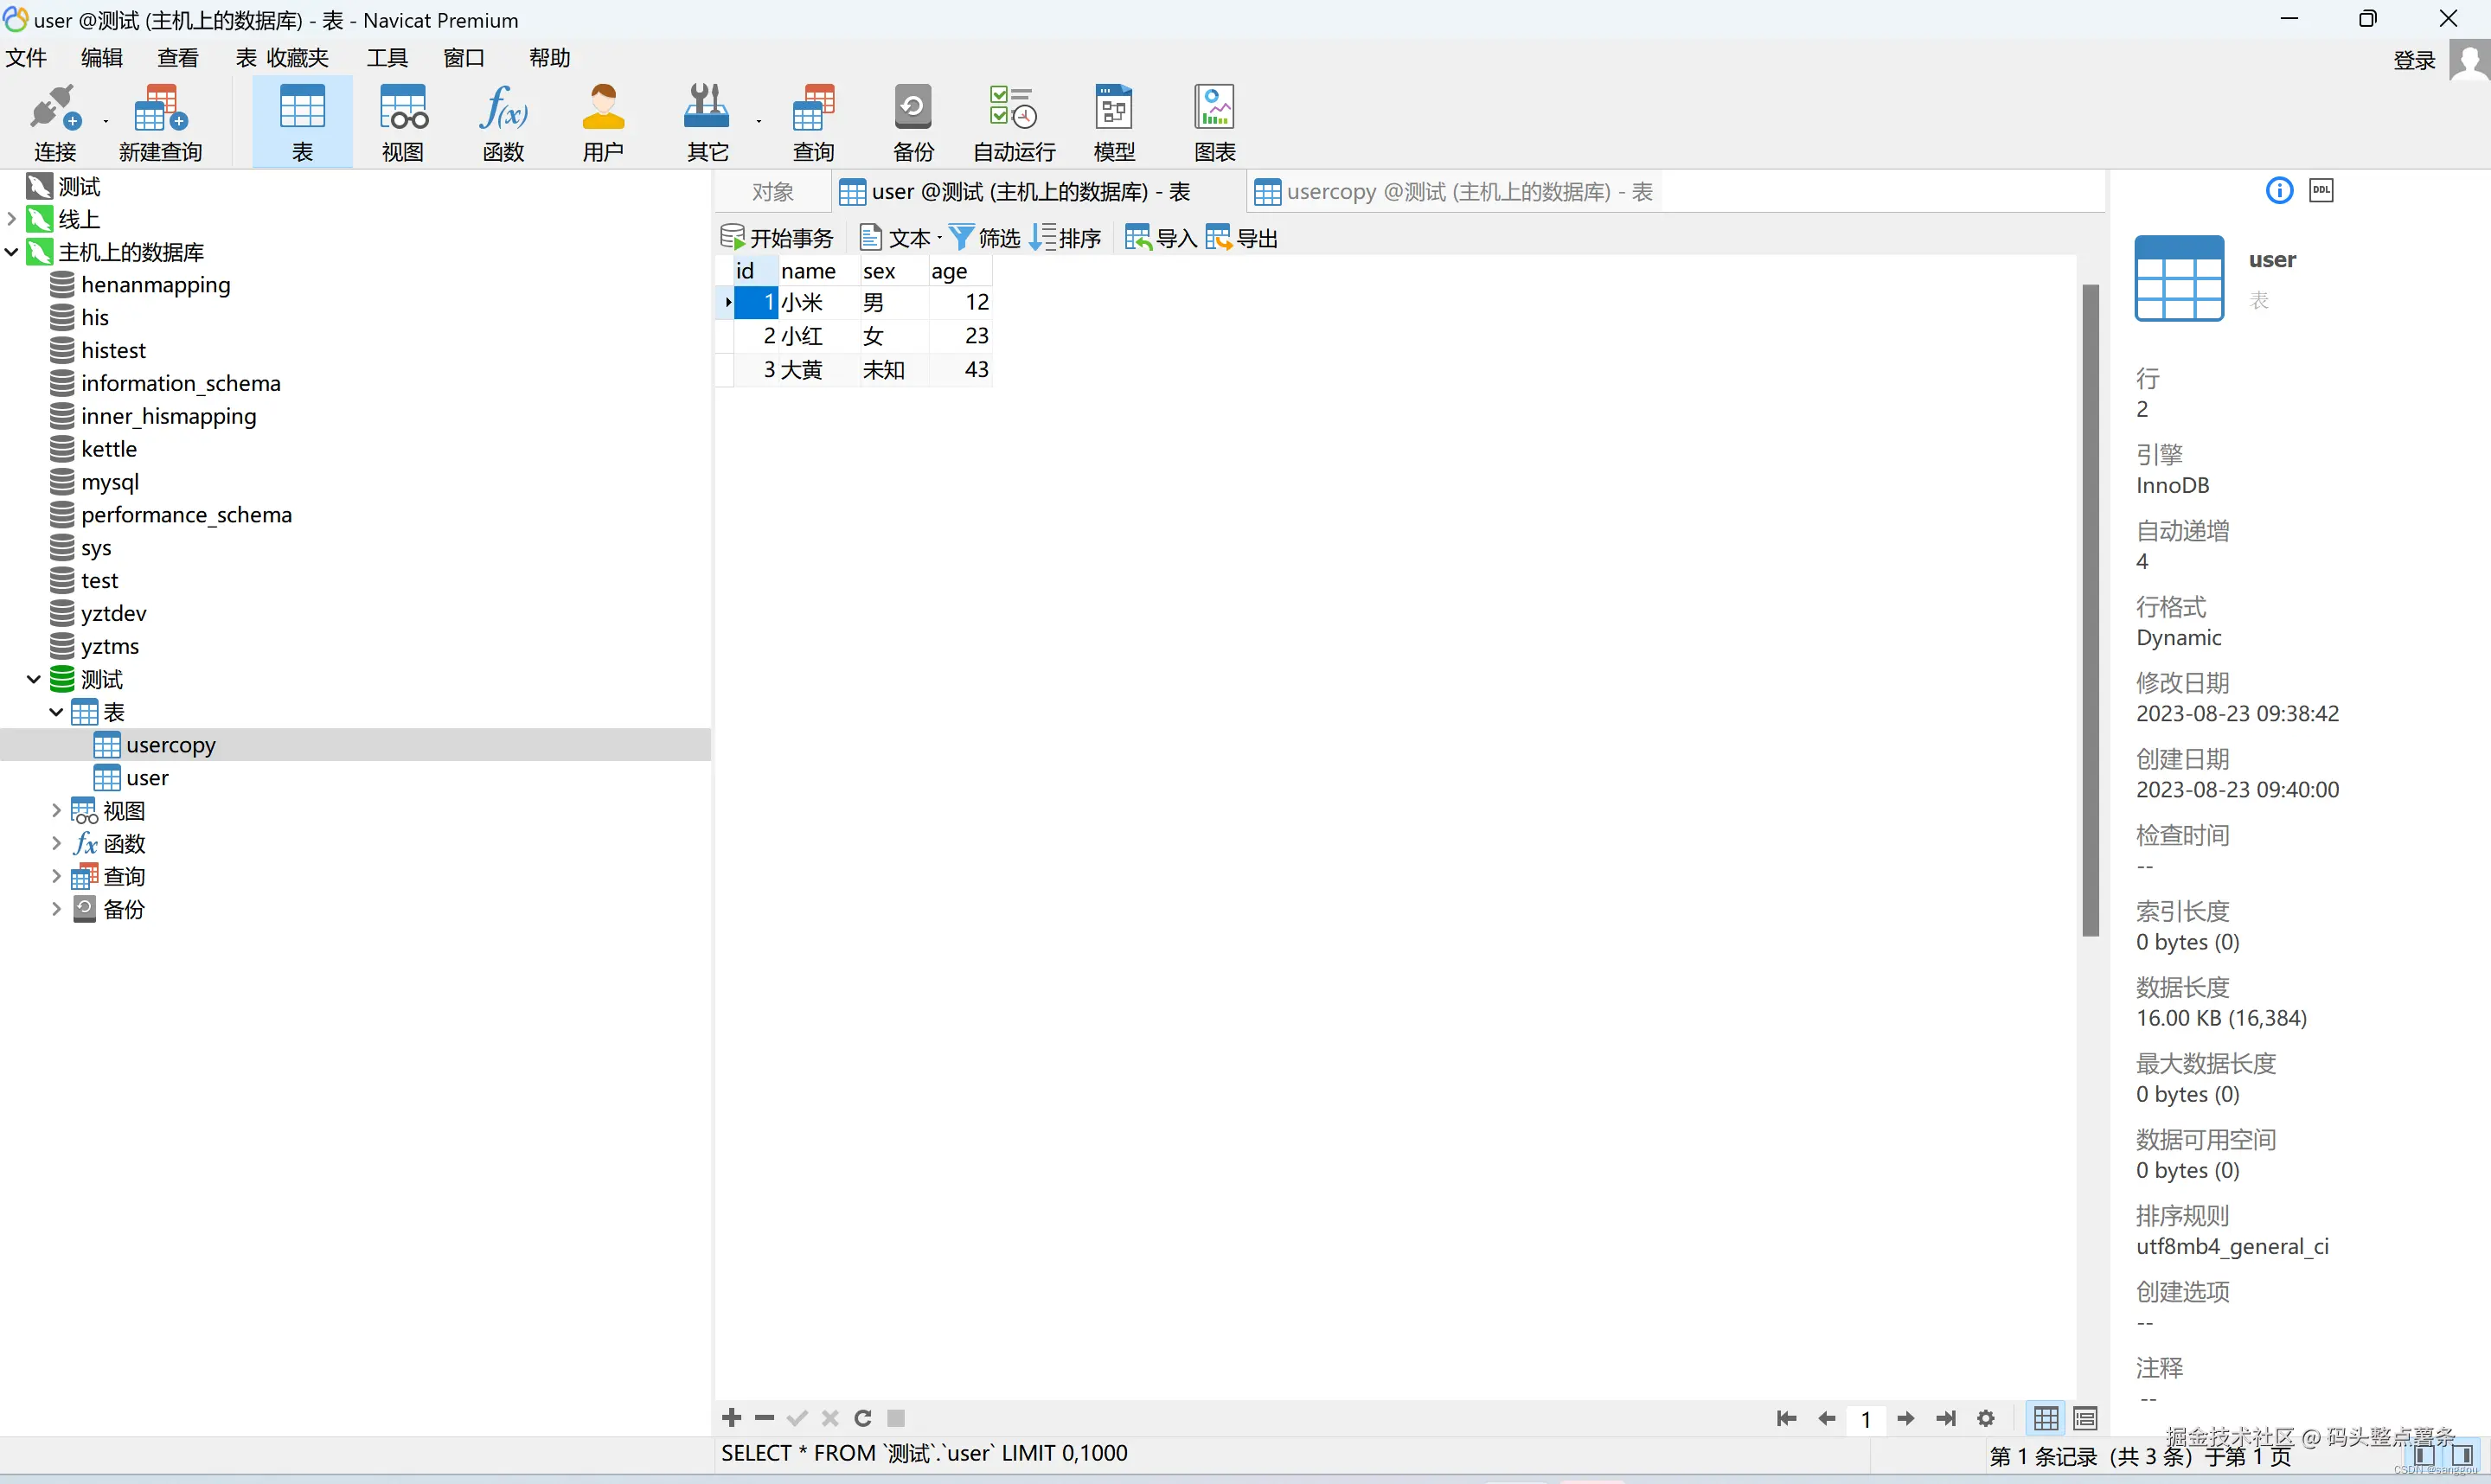This screenshot has height=1484, width=2491.
Task: Expand the 视图 views tree node
Action: (x=56, y=810)
